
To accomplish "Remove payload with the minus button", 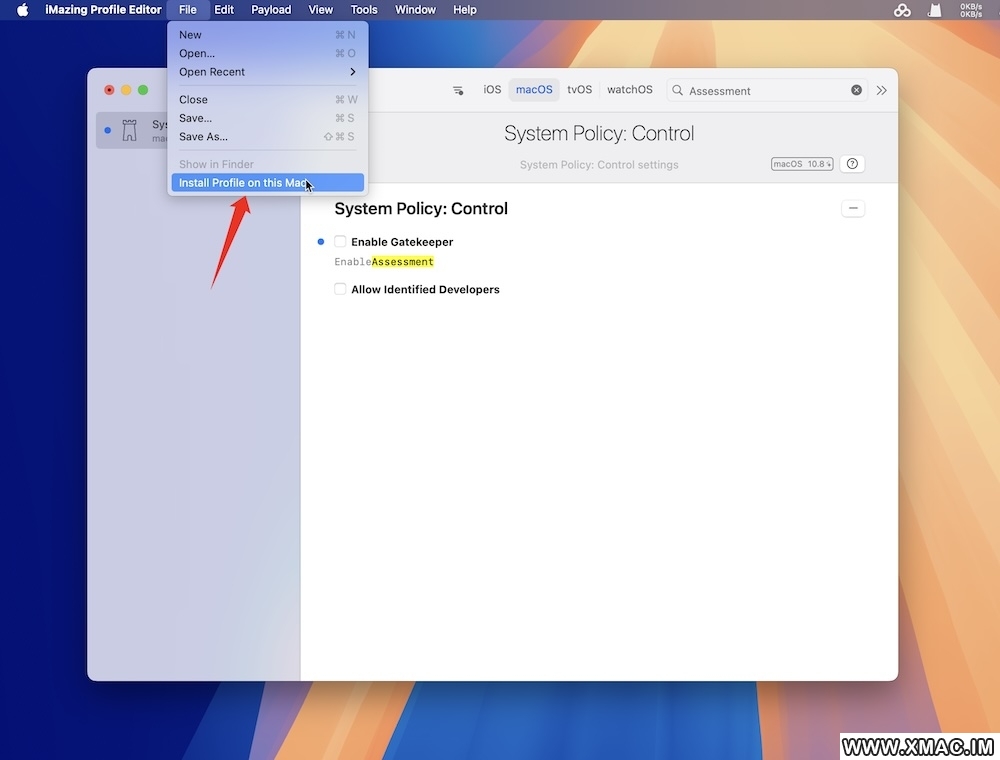I will 853,208.
